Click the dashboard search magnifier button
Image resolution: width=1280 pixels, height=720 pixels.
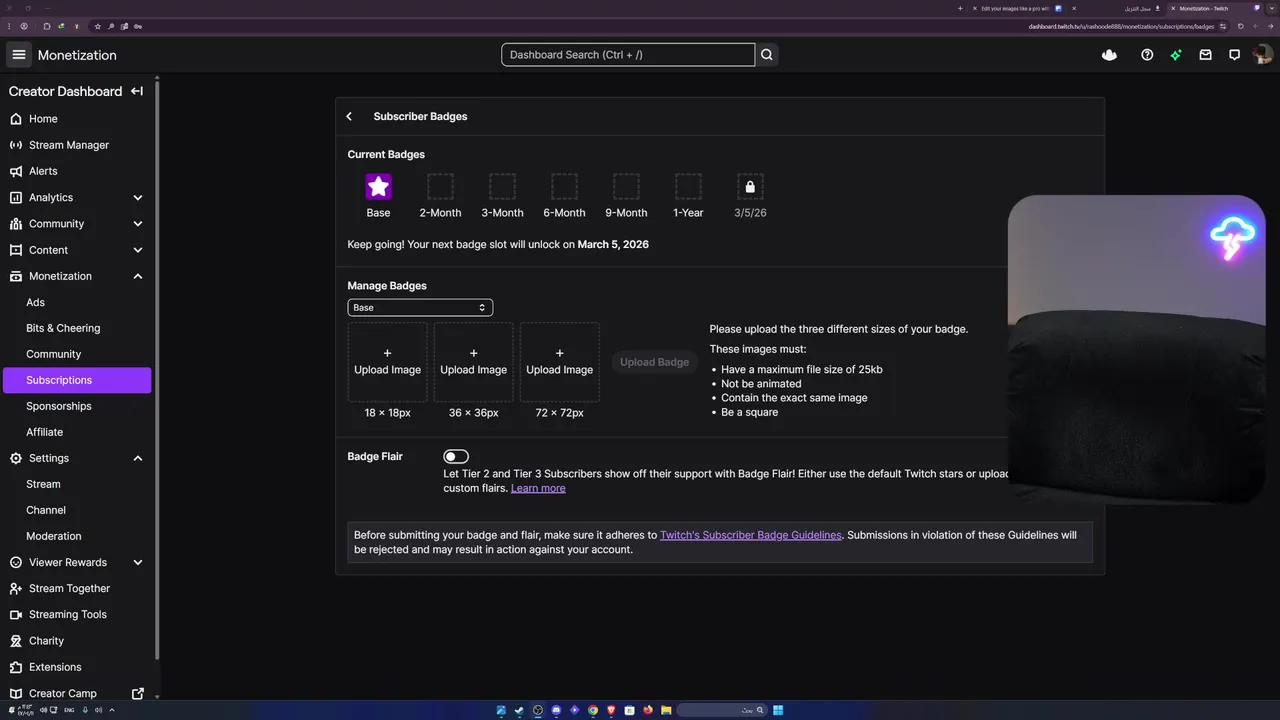[767, 55]
